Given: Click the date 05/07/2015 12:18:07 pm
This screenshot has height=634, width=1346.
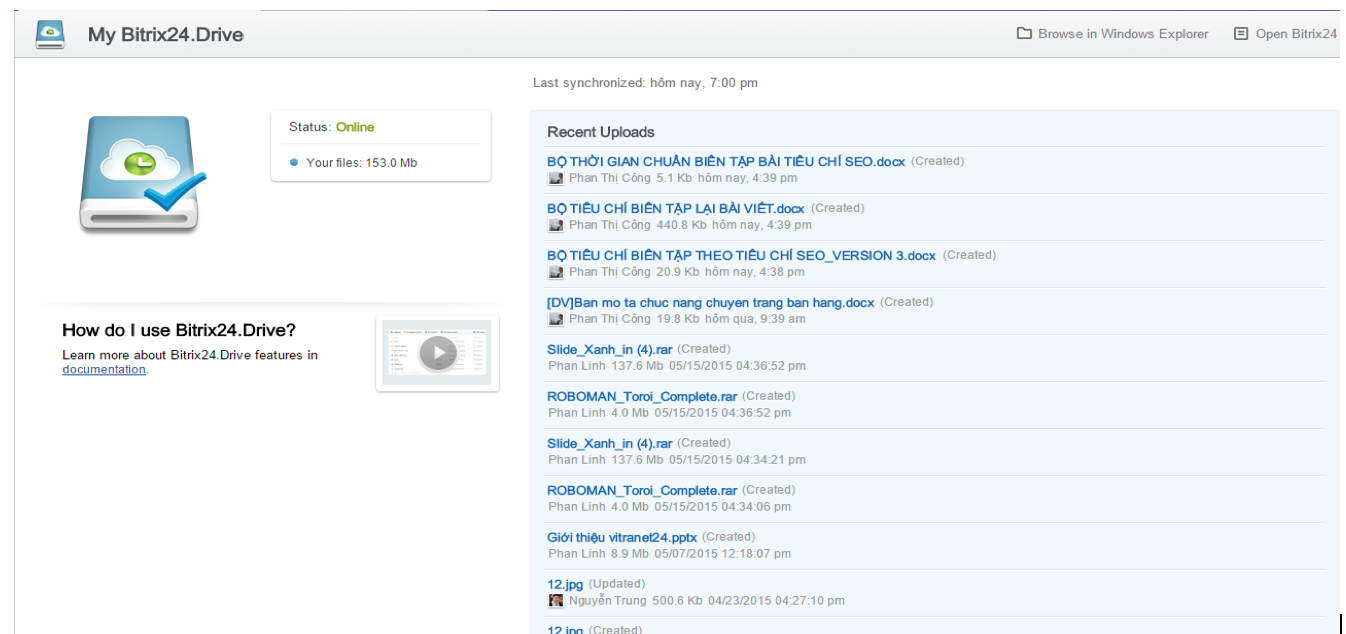Looking at the screenshot, I should [722, 554].
